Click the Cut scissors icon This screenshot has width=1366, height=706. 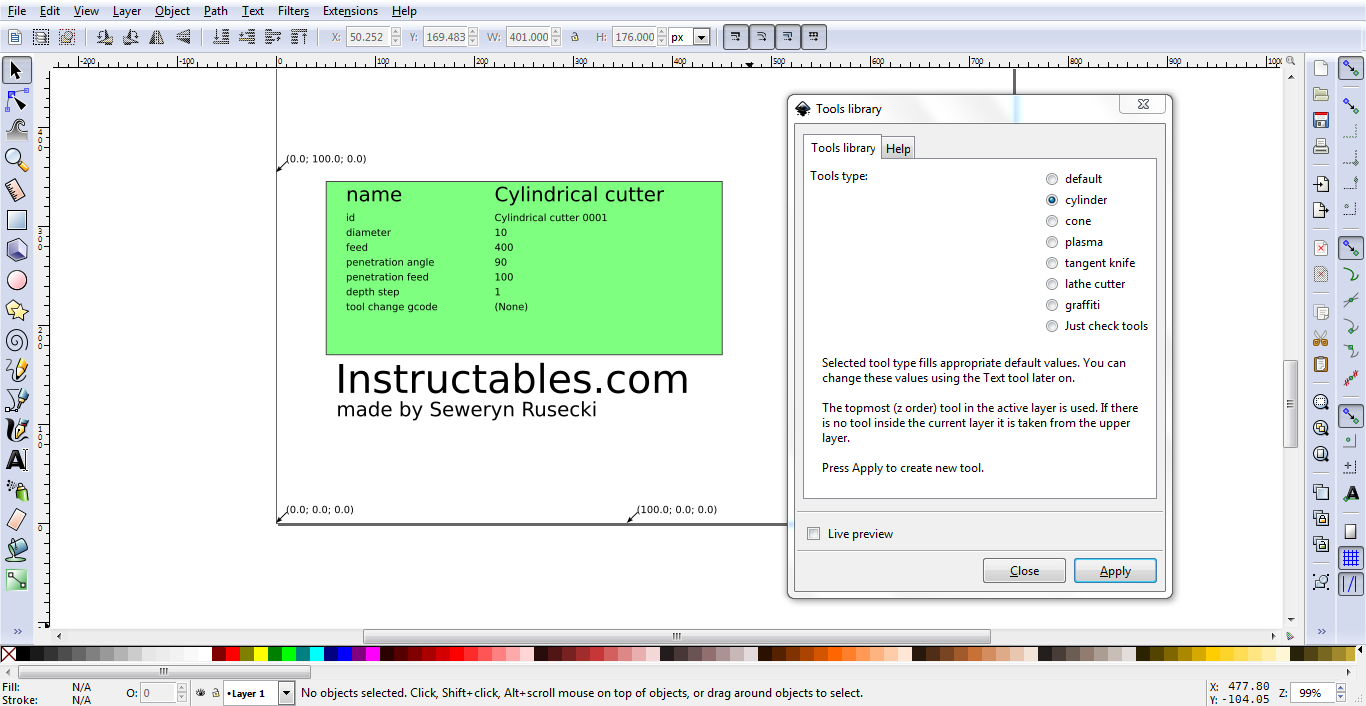click(x=1321, y=338)
